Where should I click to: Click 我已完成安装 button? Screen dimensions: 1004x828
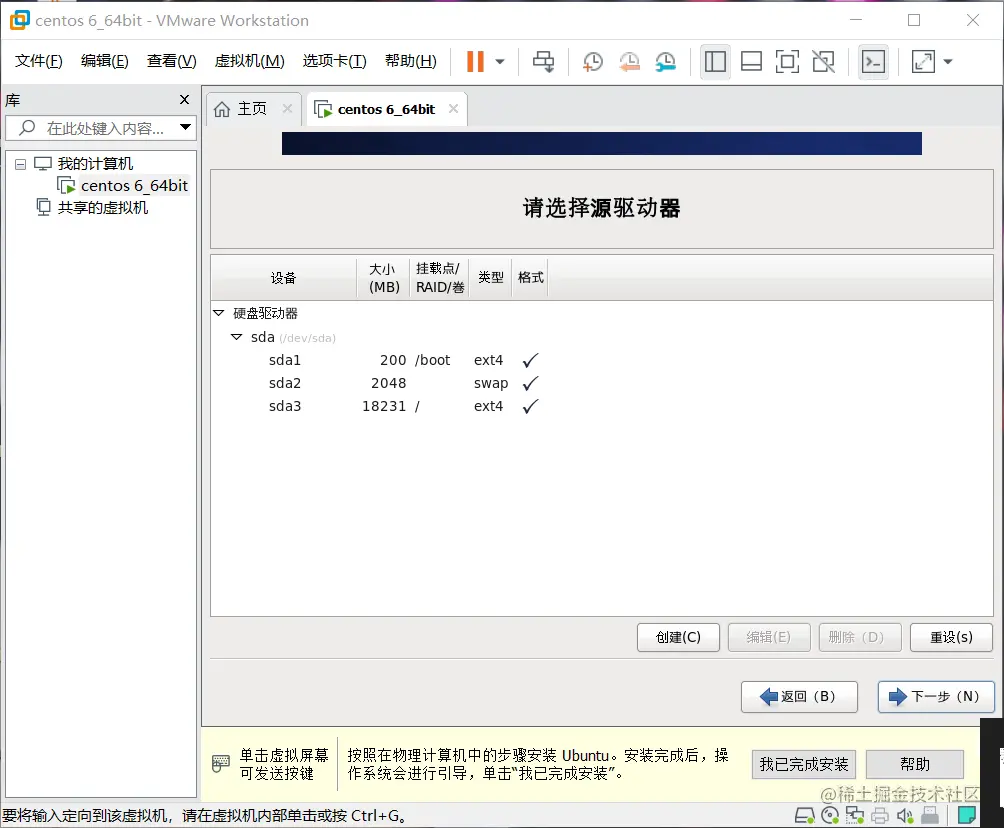coord(804,765)
